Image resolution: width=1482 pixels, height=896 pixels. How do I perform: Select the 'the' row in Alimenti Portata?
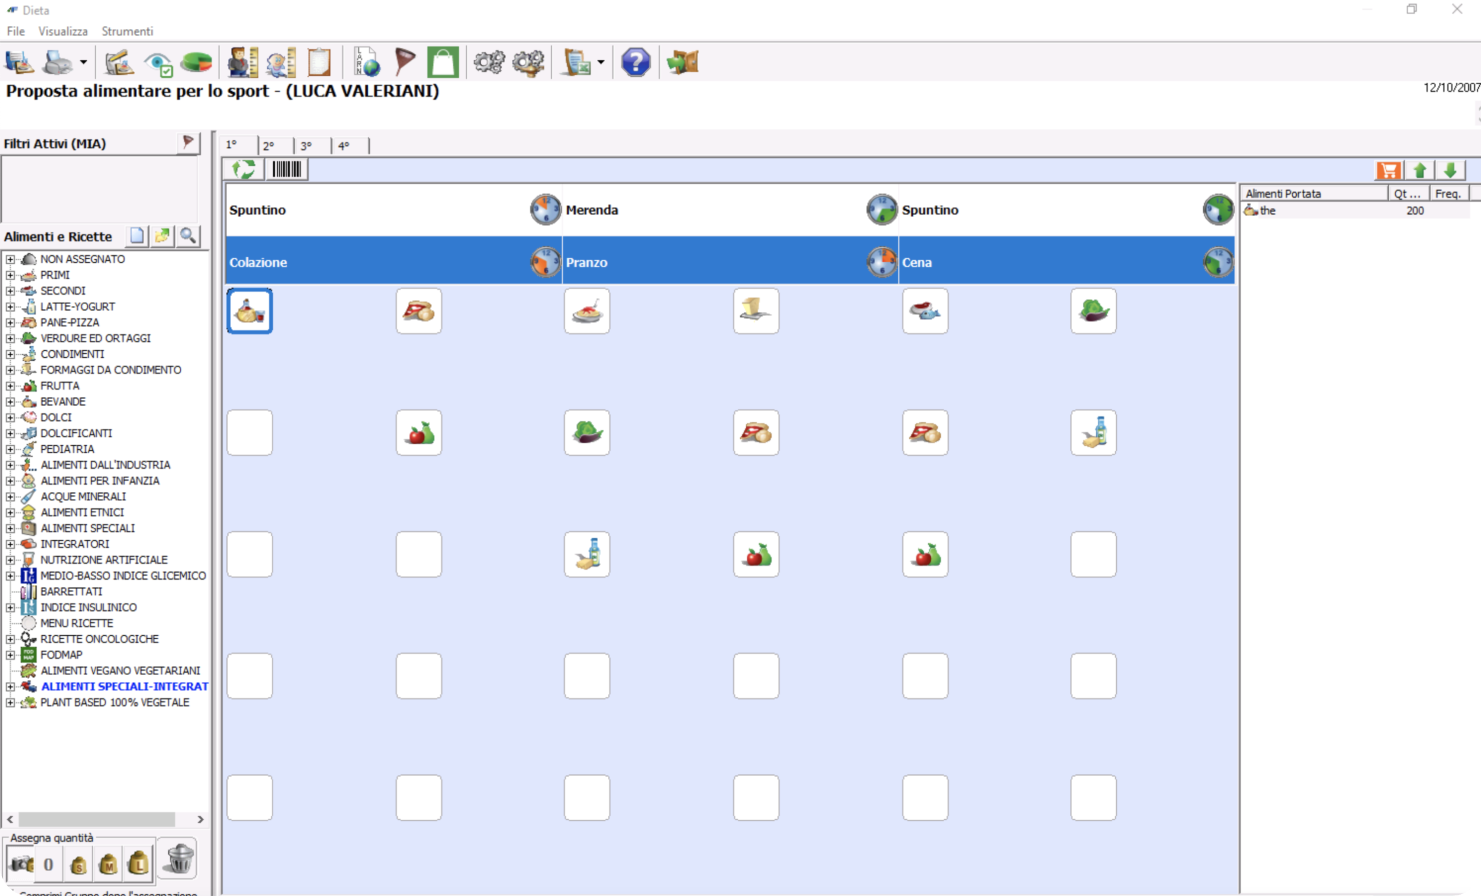click(x=1355, y=211)
